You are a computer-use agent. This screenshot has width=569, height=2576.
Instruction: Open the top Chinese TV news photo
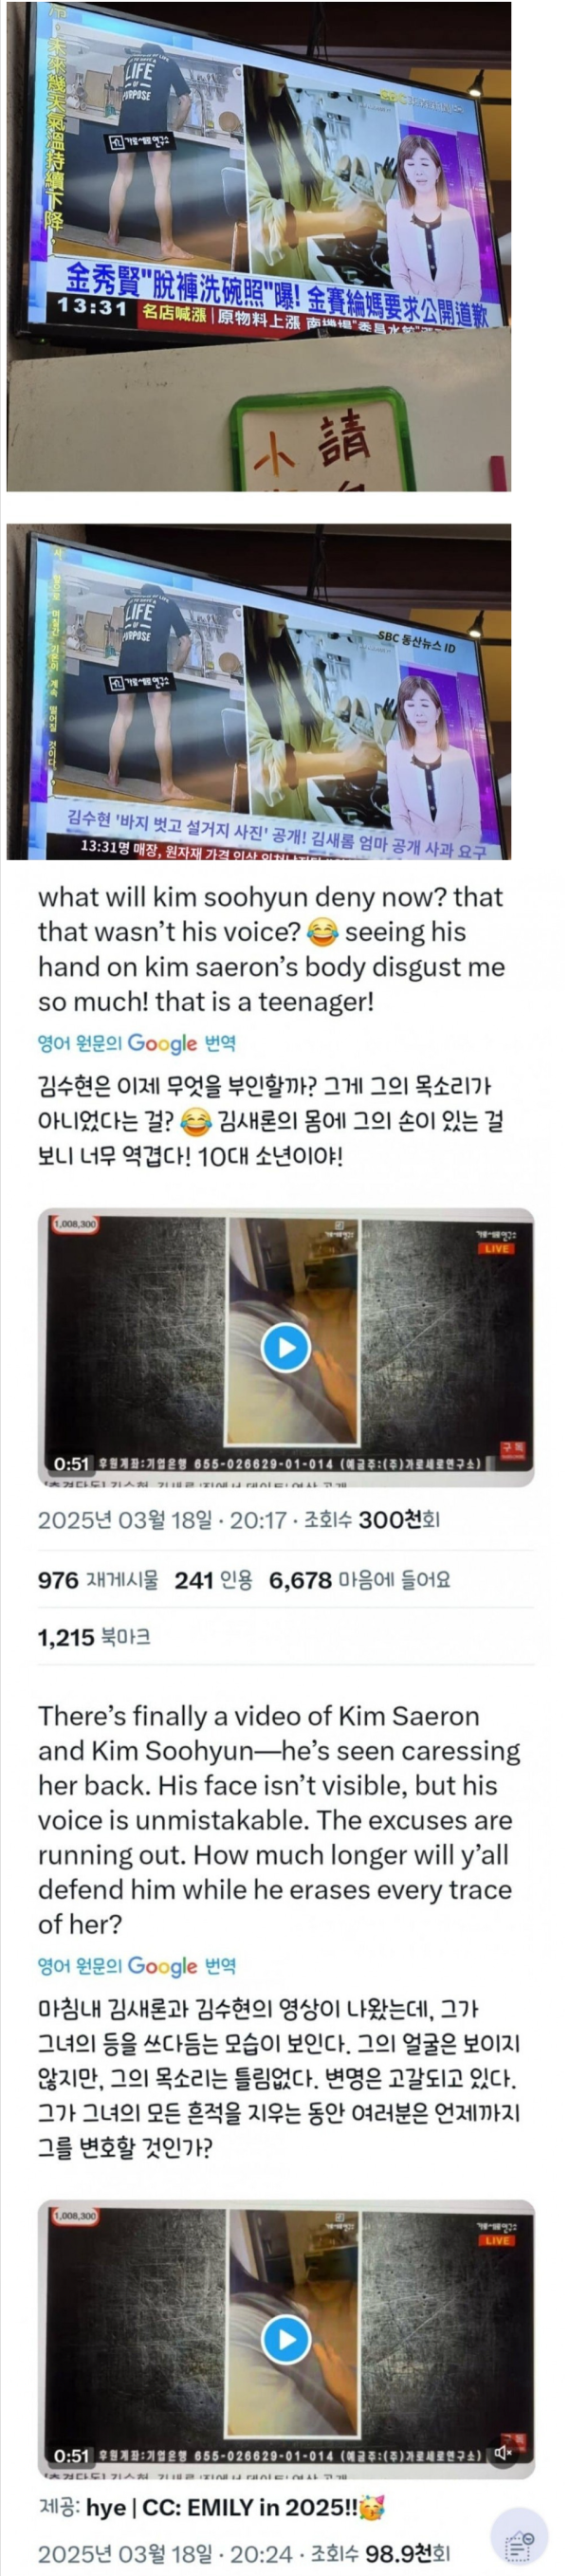coord(259,246)
